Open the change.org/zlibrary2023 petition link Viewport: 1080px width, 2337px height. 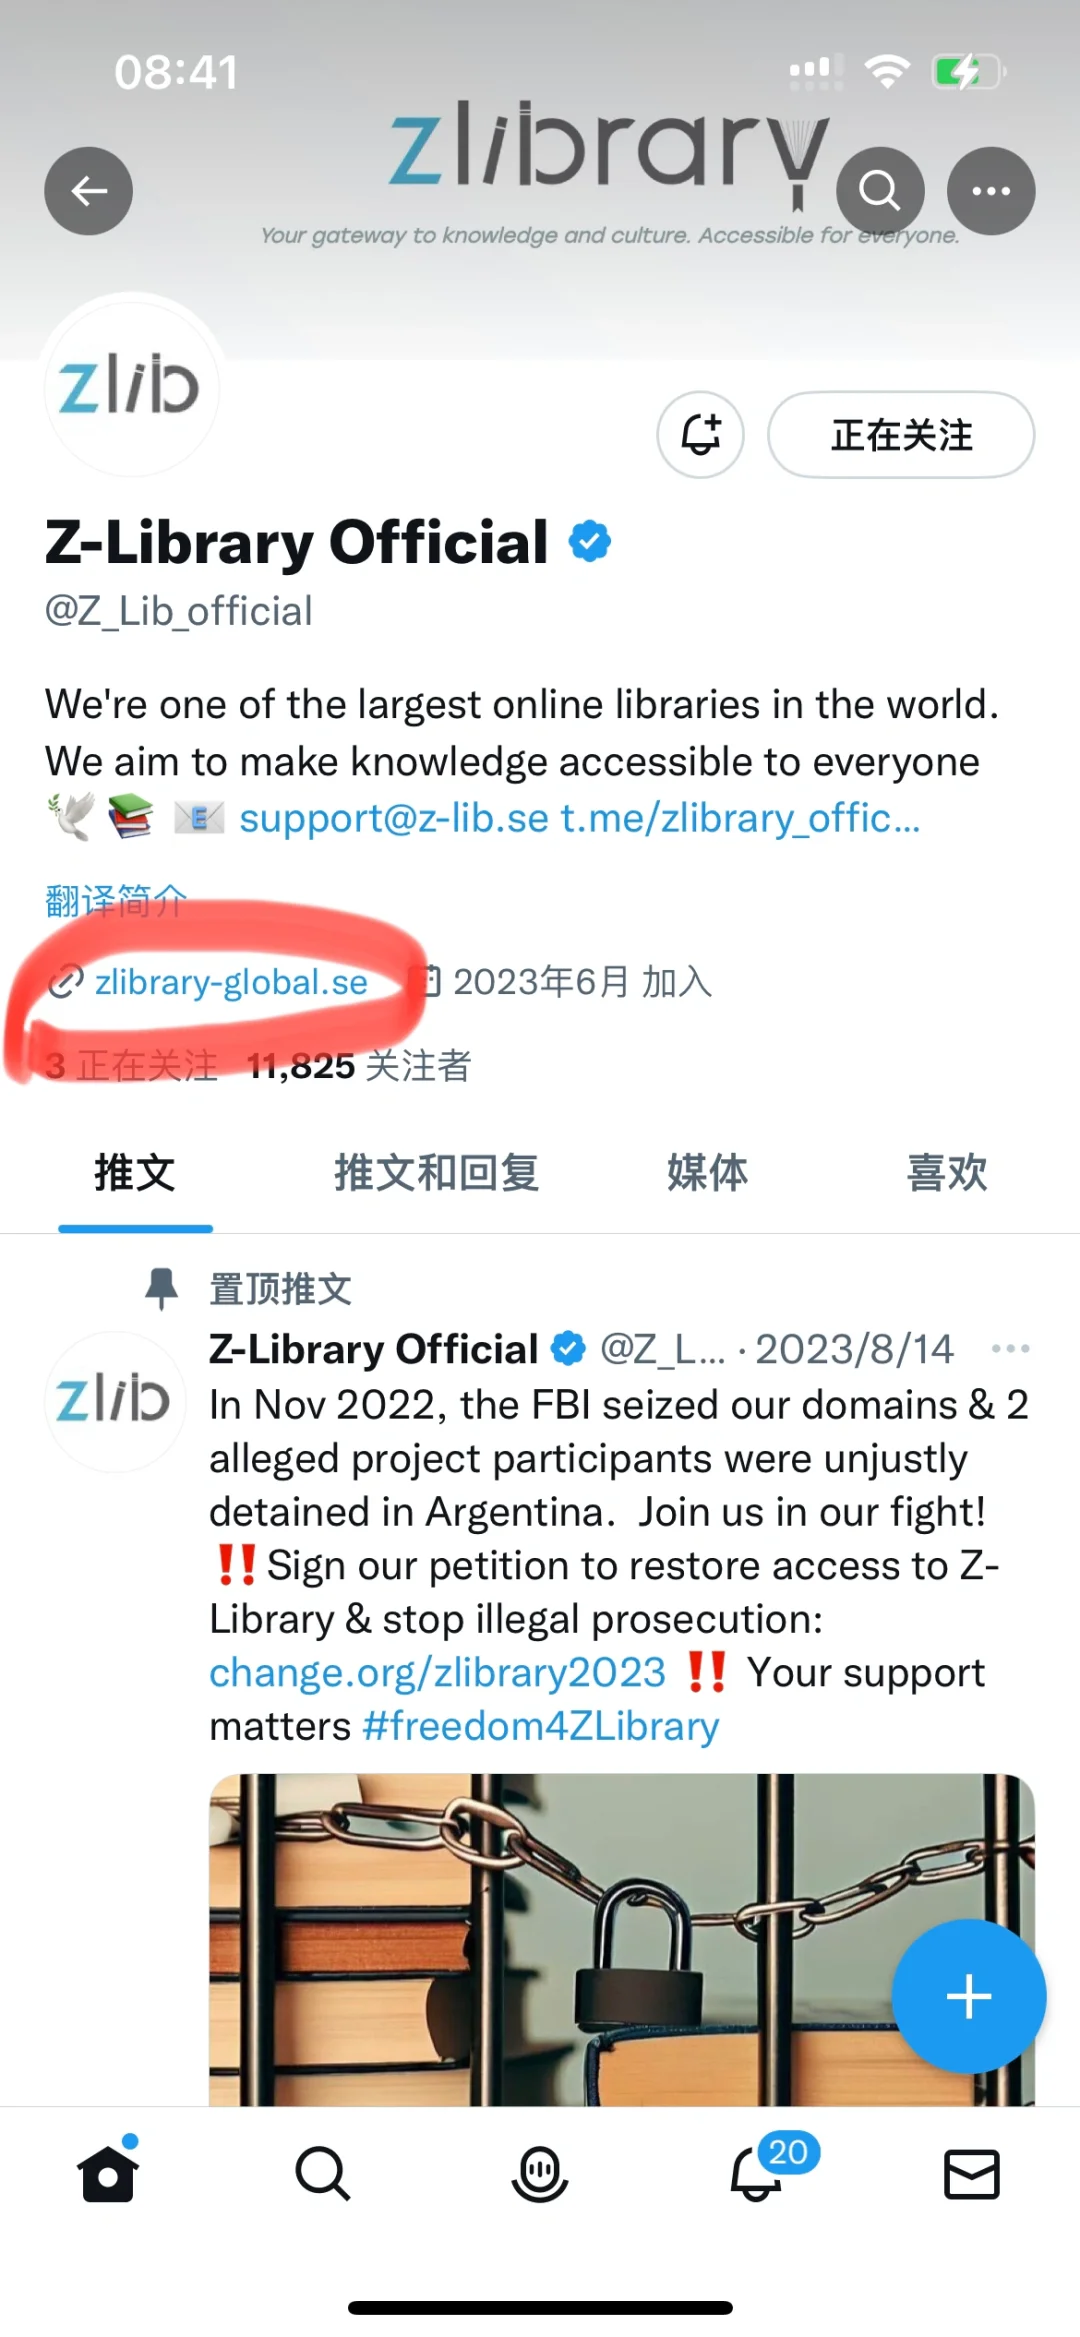click(438, 1673)
